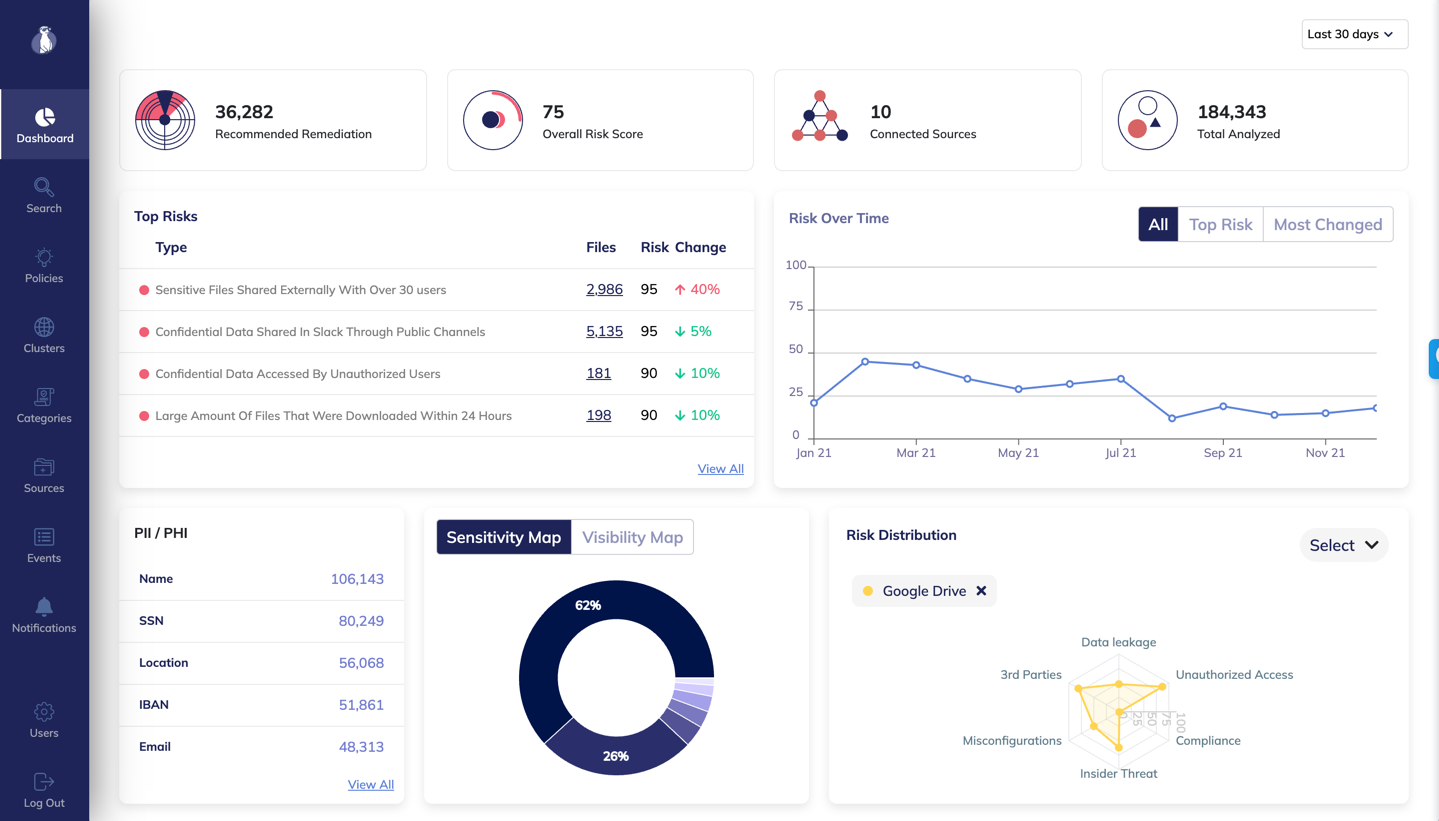Open Events list icon
This screenshot has height=821, width=1439.
click(x=44, y=537)
